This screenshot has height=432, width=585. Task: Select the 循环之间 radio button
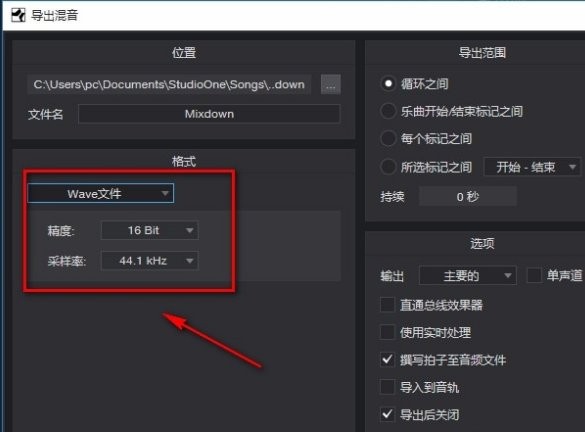(x=388, y=84)
